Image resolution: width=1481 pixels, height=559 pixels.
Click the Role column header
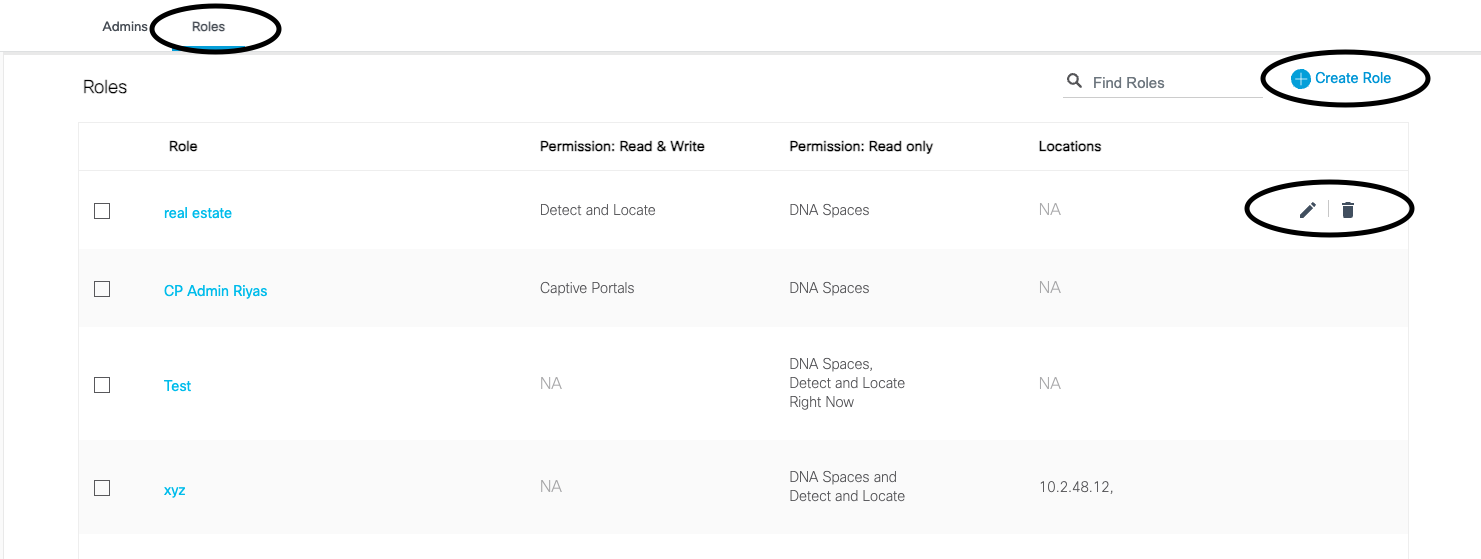[x=183, y=146]
